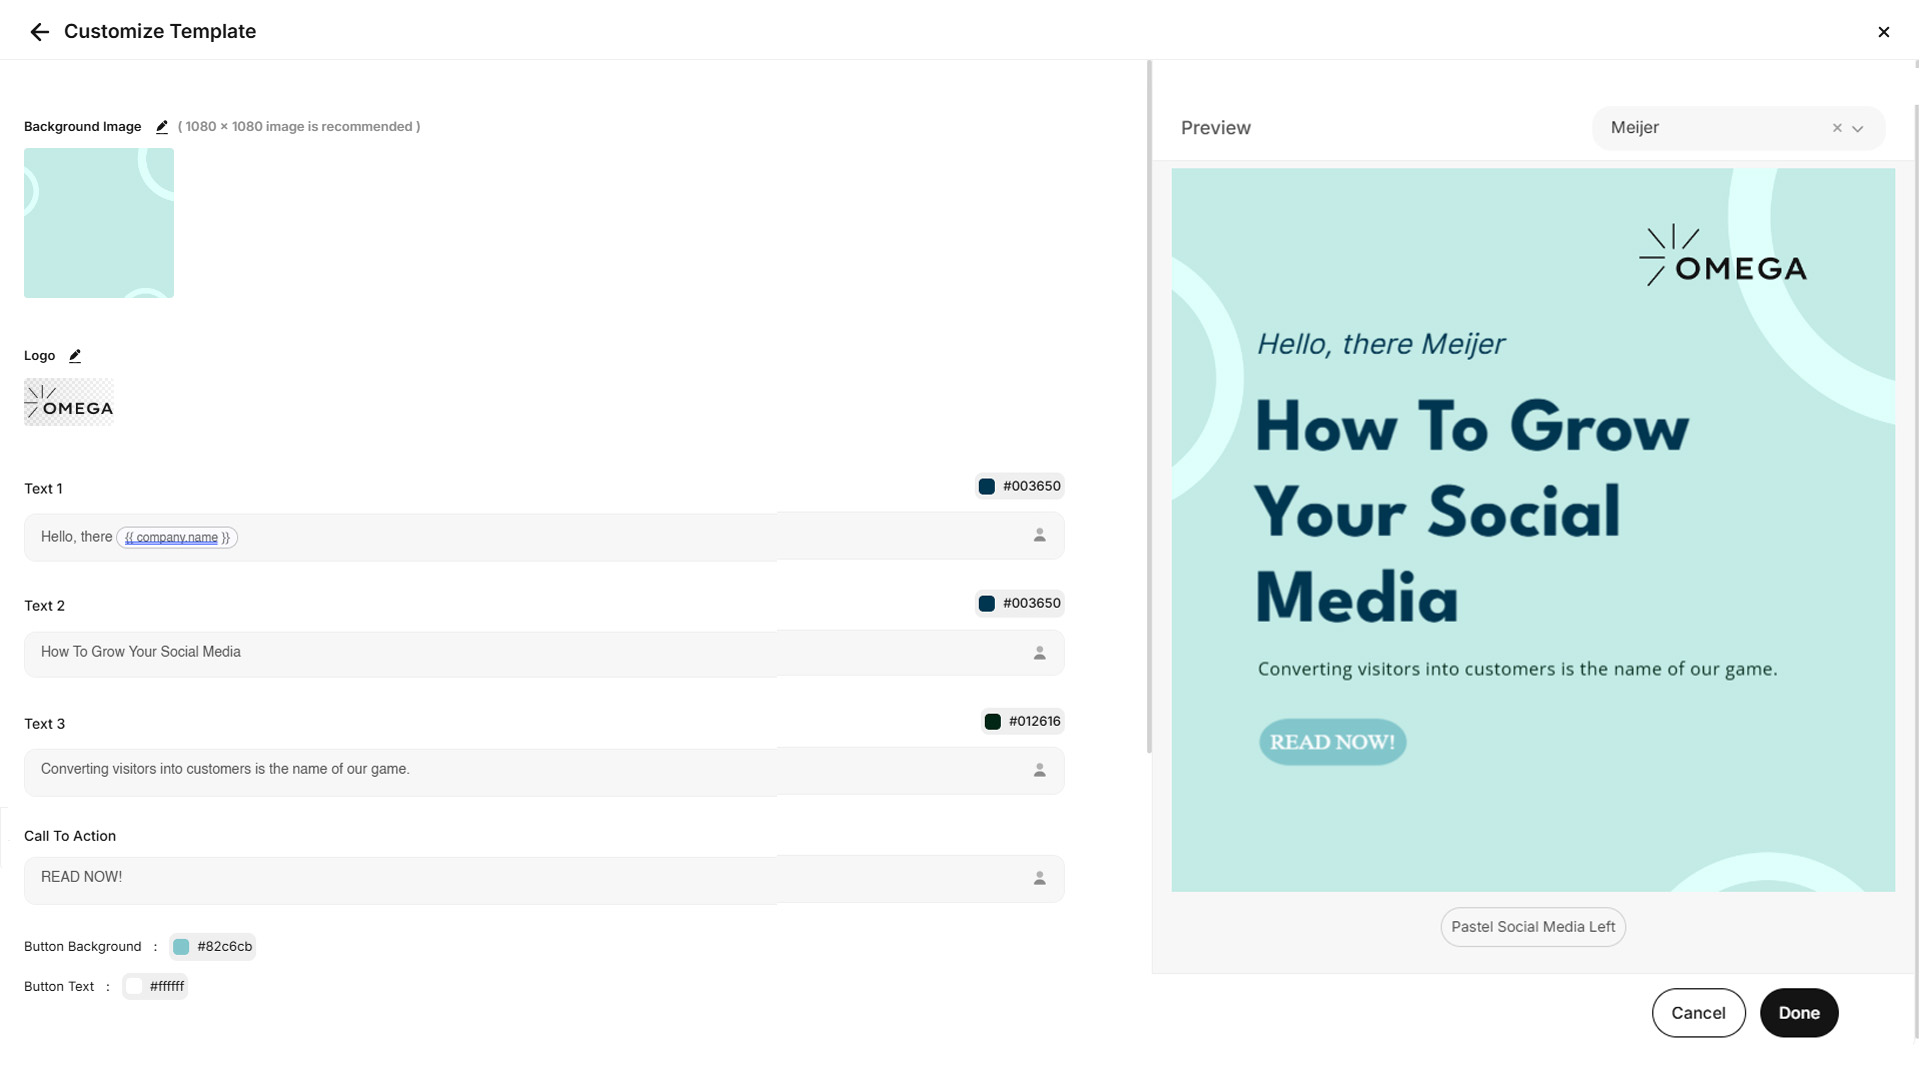Click the background image thumbnail
1920x1080 pixels.
click(99, 223)
